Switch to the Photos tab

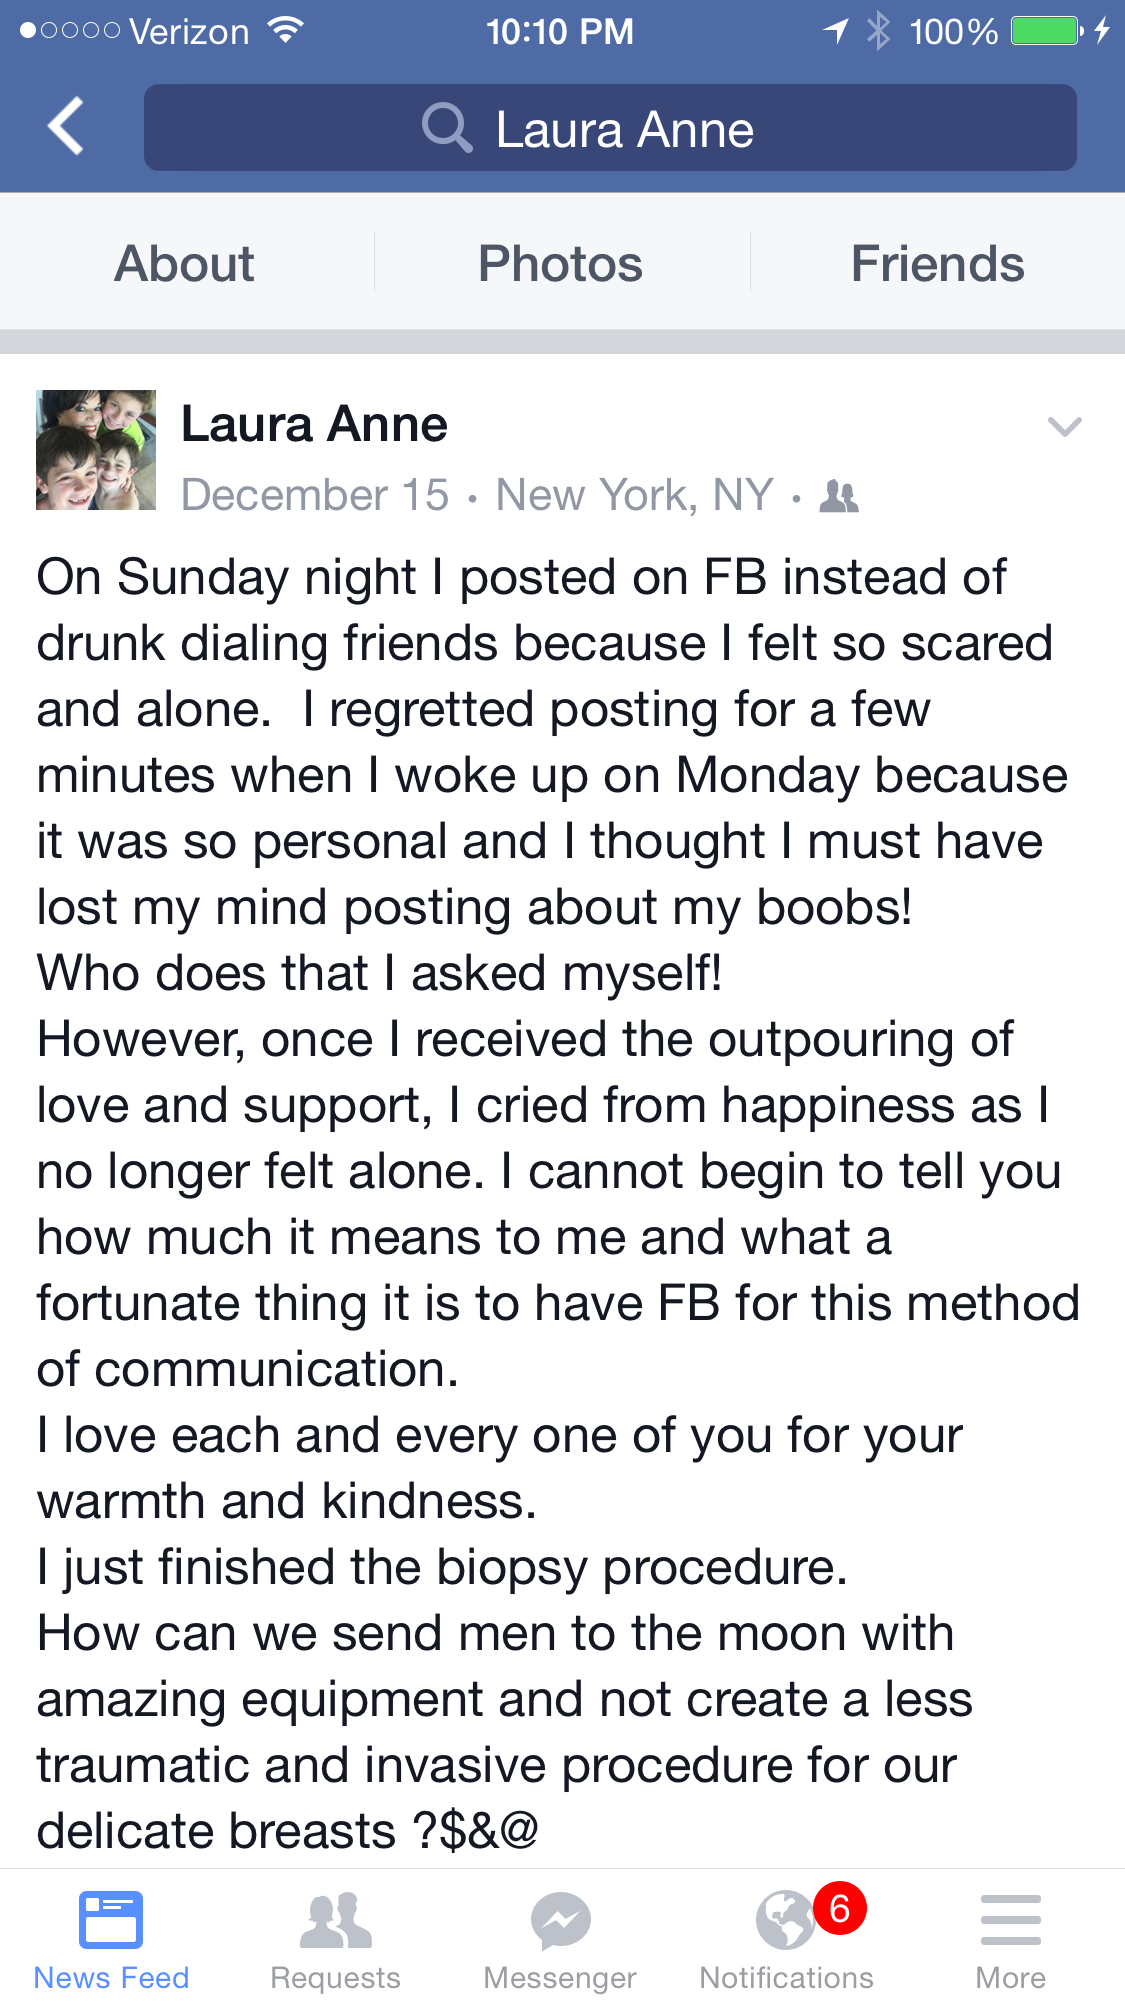[x=560, y=264]
